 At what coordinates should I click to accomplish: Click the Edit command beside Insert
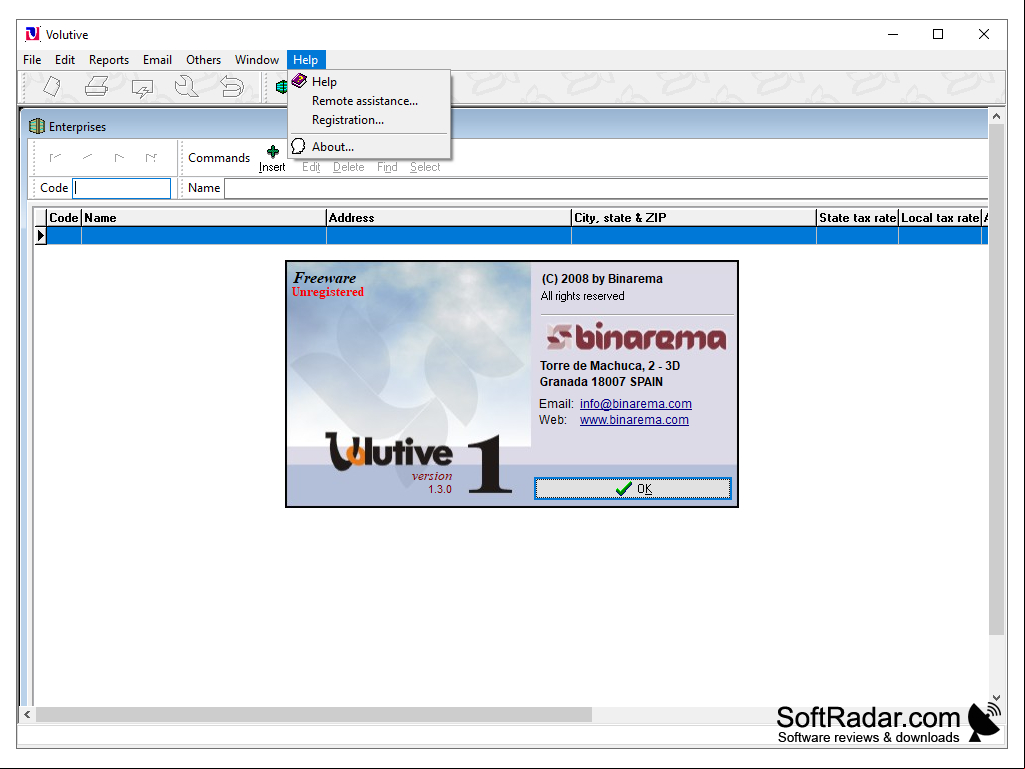(x=311, y=167)
